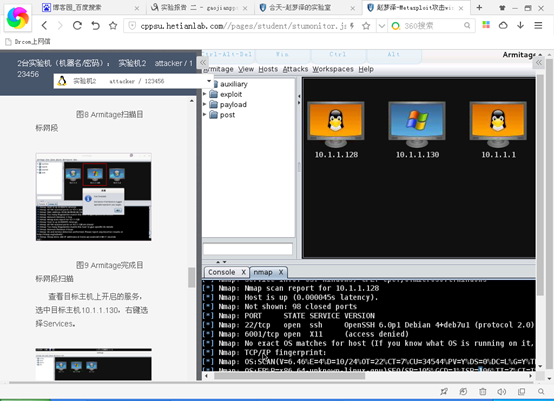Open the colorful apps grid icon
554x401 pixels.
(x=486, y=25)
